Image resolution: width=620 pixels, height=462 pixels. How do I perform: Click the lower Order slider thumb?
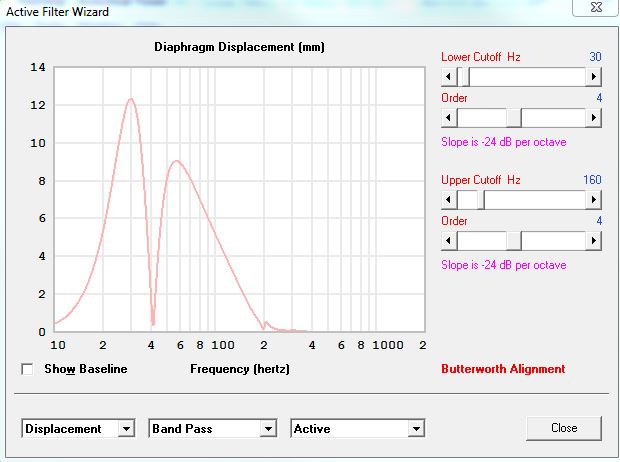click(514, 117)
